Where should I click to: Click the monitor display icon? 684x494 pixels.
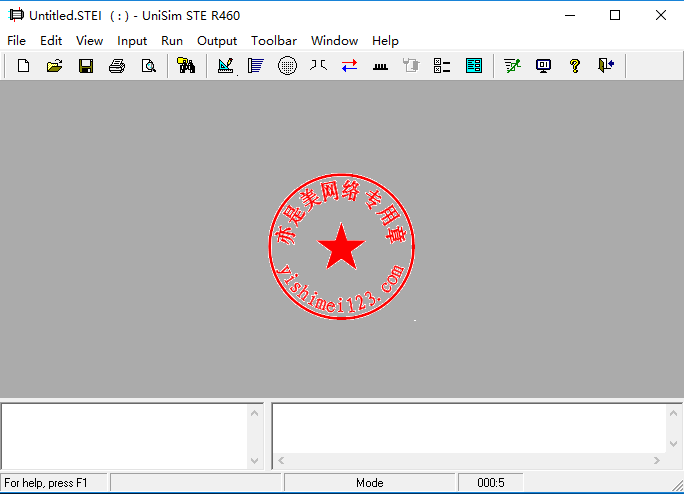pos(544,66)
